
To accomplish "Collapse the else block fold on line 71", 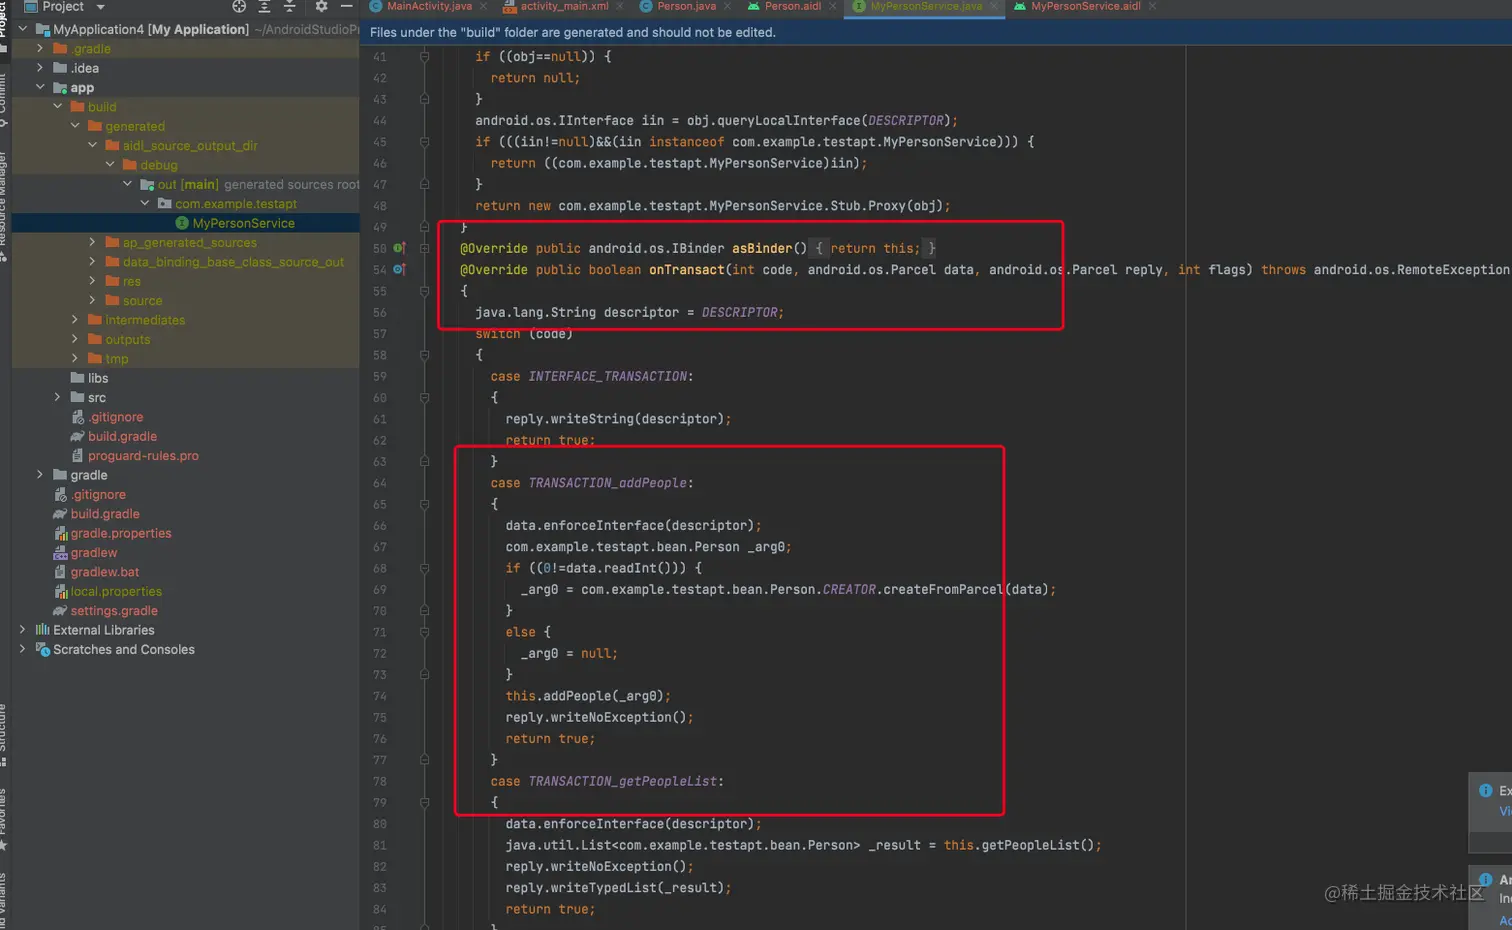I will (x=424, y=632).
